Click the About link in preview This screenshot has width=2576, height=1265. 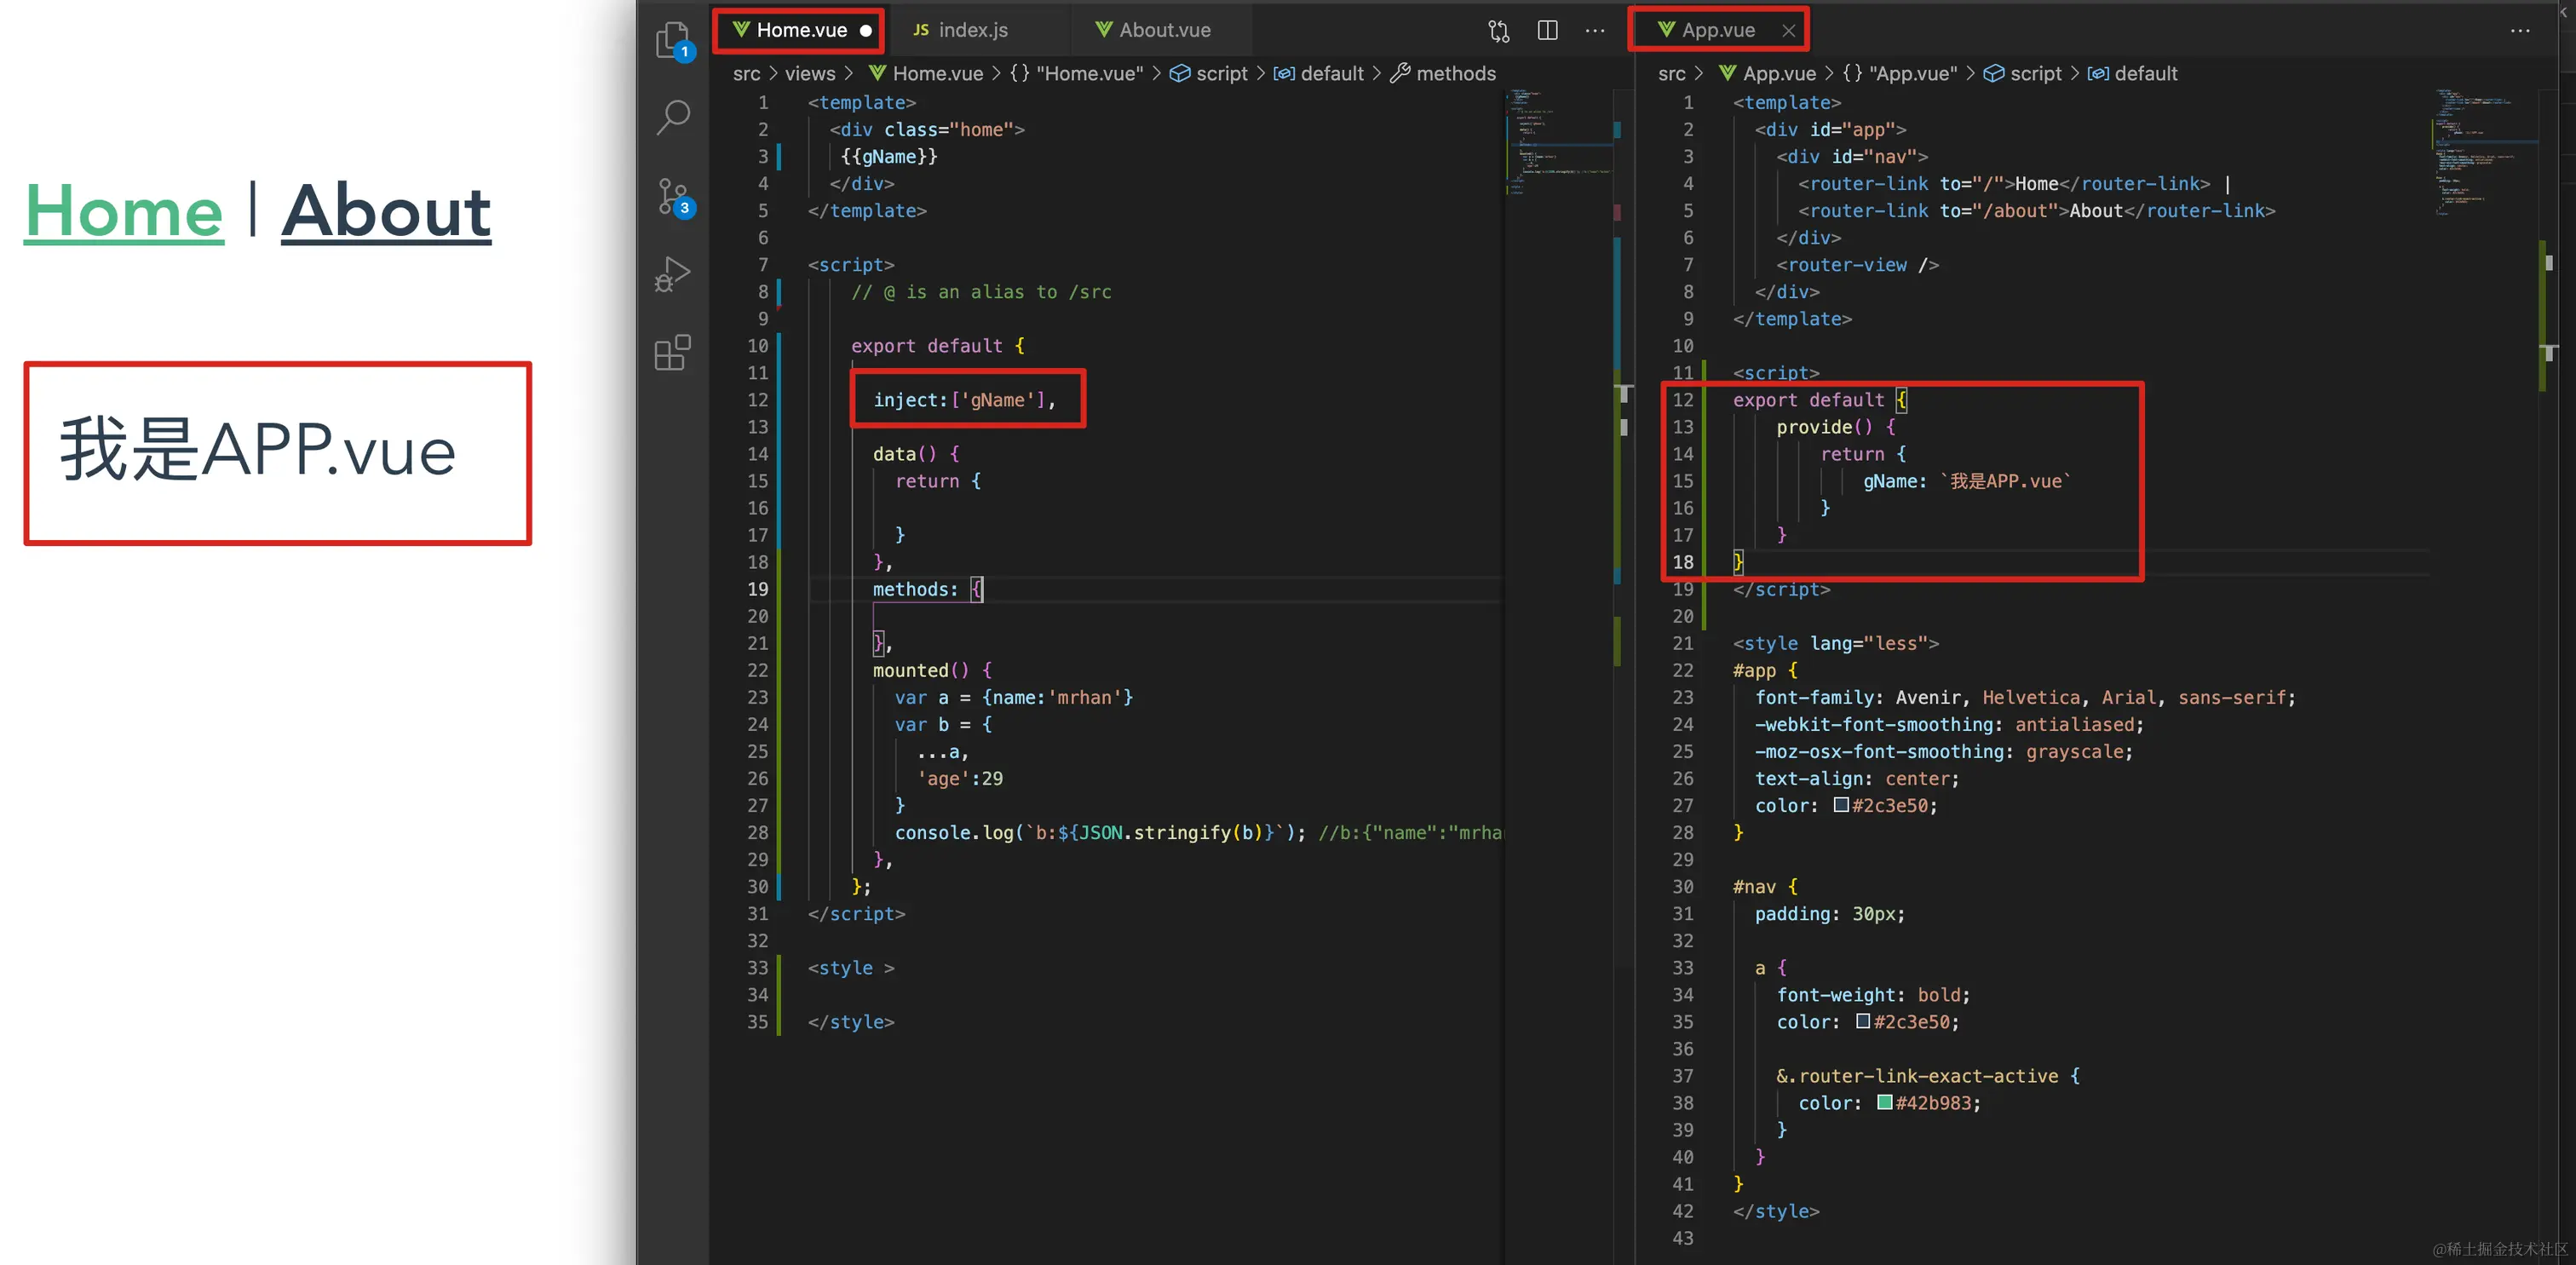386,212
